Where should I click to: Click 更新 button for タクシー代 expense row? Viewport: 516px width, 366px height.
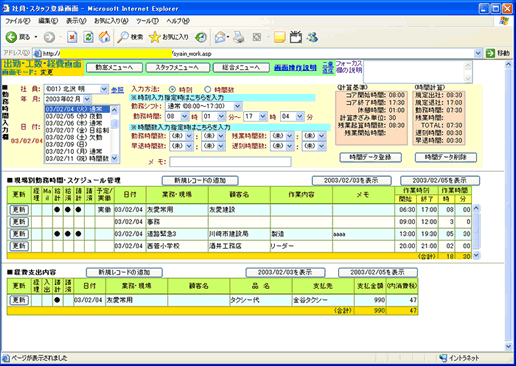[x=19, y=300]
